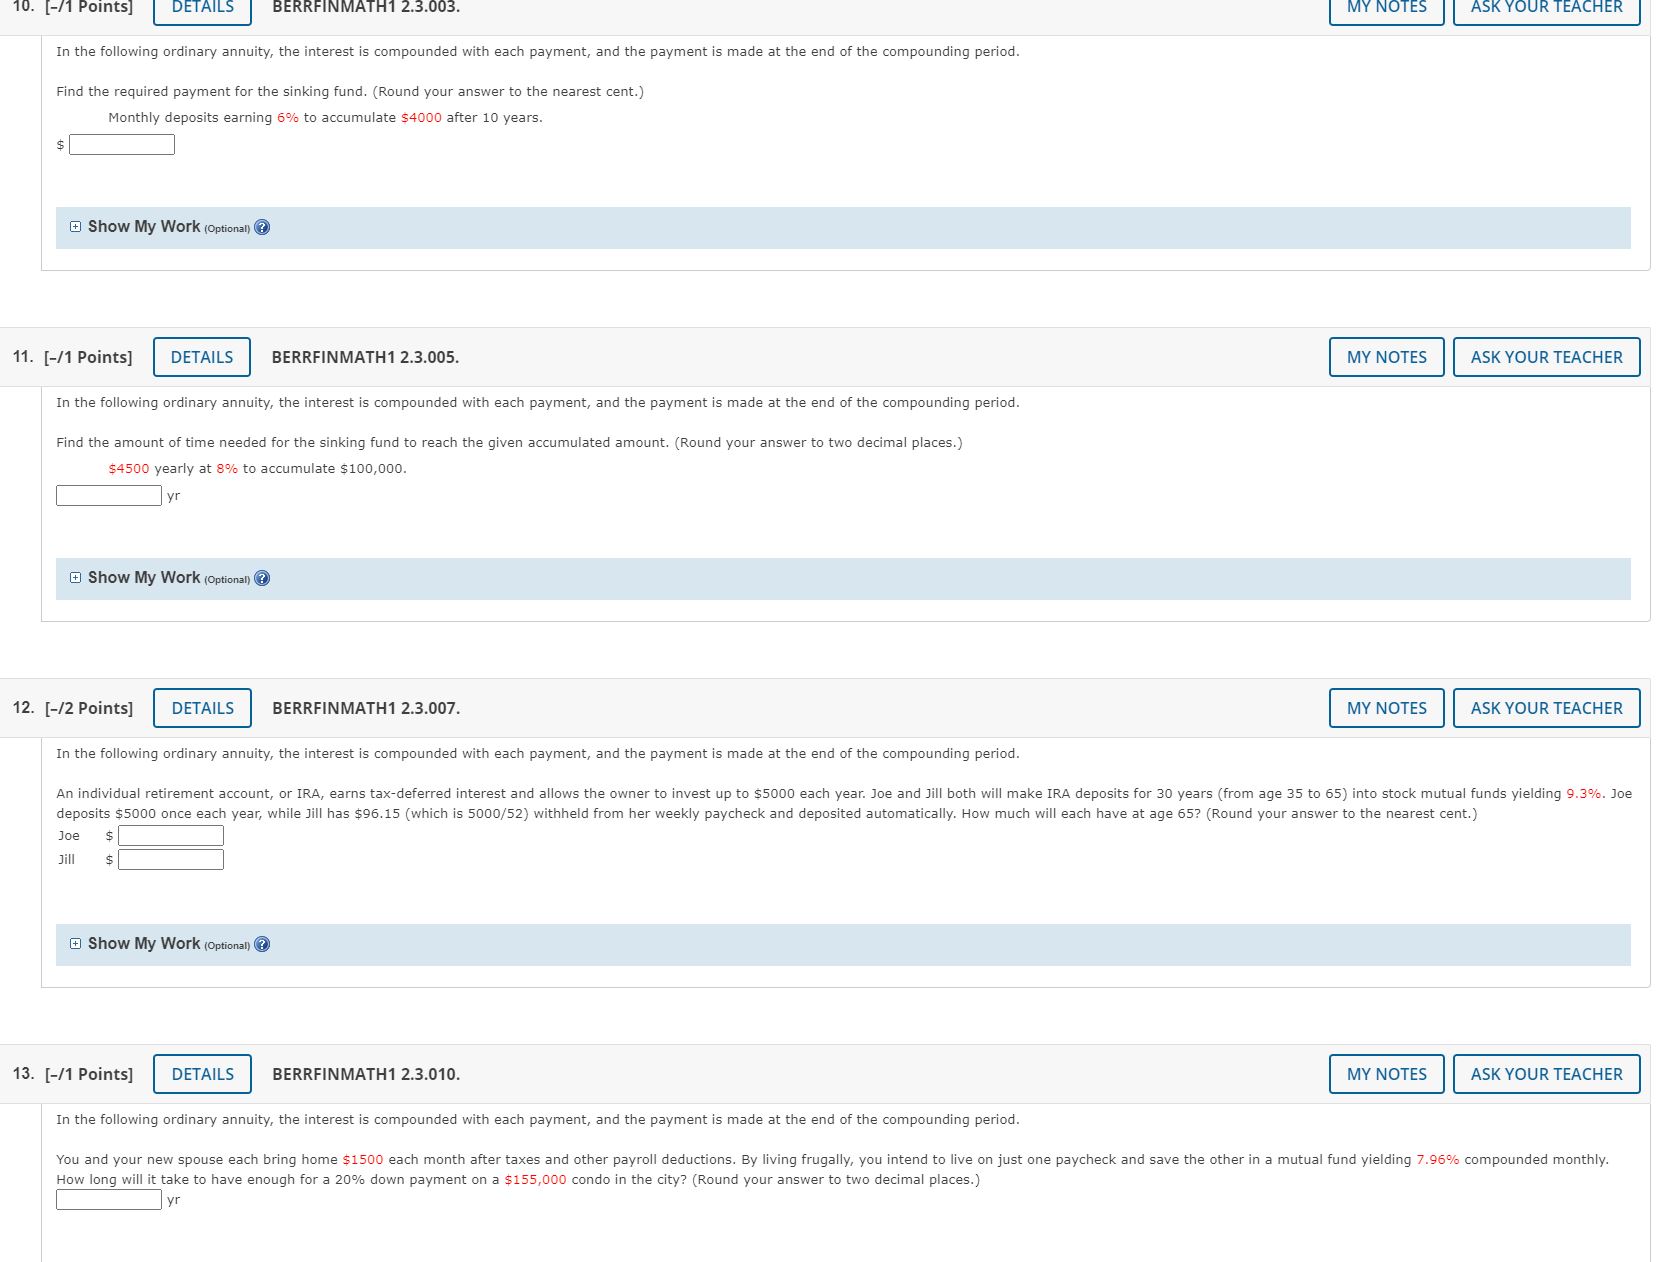Open MY NOTES for question 11

point(1387,357)
